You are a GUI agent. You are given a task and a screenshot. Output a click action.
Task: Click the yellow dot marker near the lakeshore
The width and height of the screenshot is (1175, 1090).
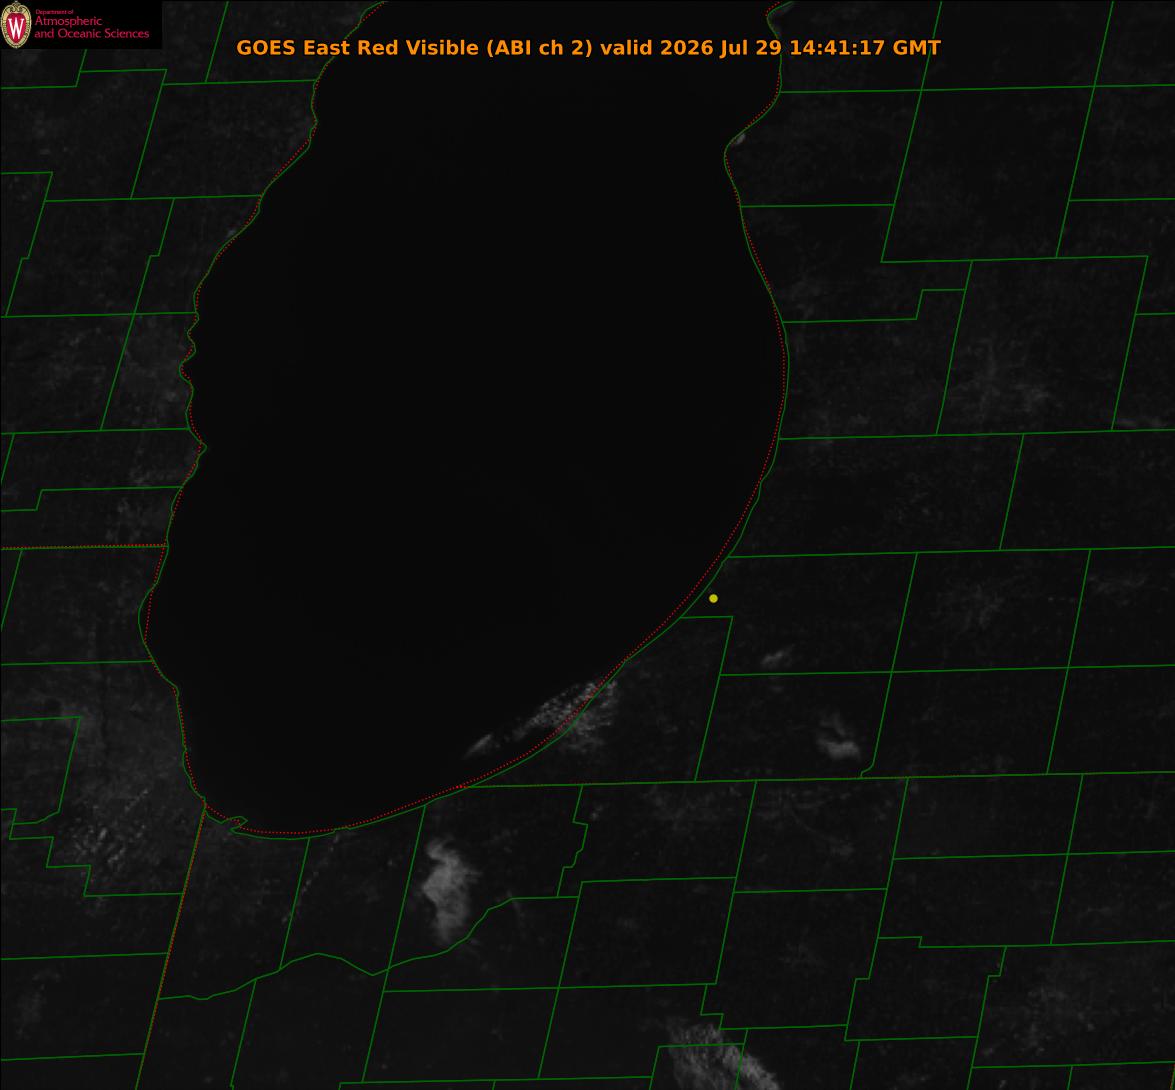point(713,598)
